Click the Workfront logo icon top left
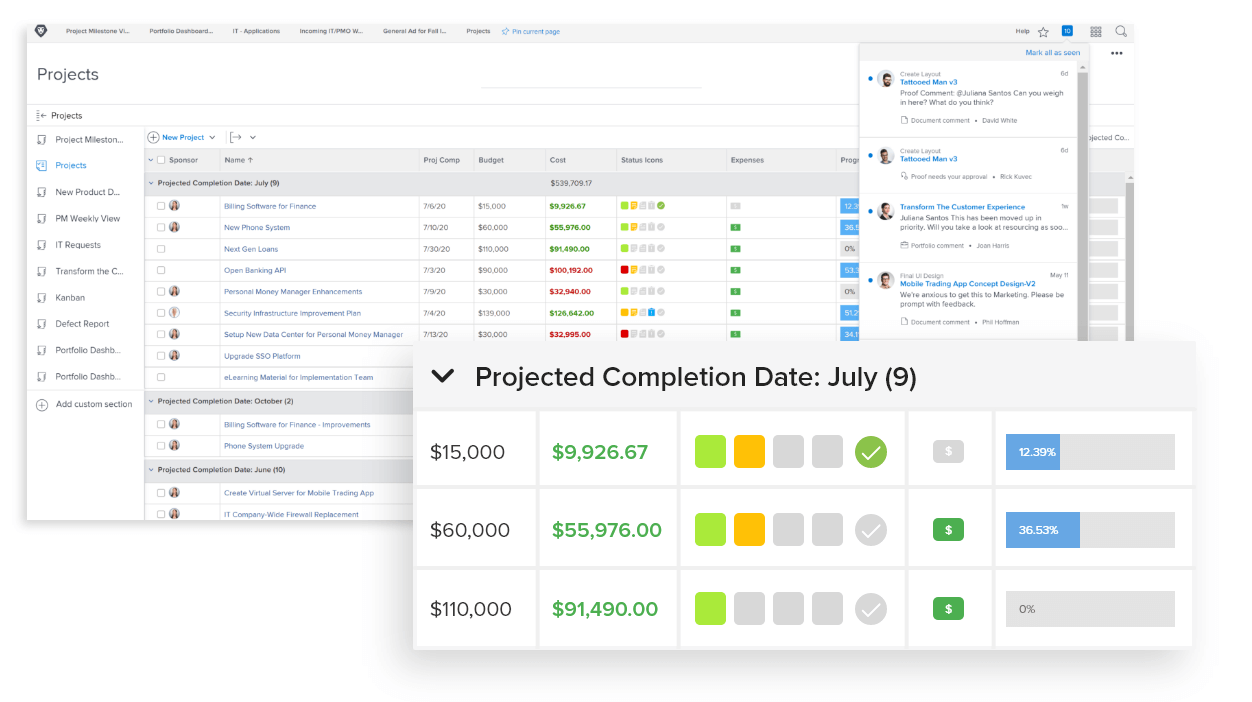 click(40, 31)
